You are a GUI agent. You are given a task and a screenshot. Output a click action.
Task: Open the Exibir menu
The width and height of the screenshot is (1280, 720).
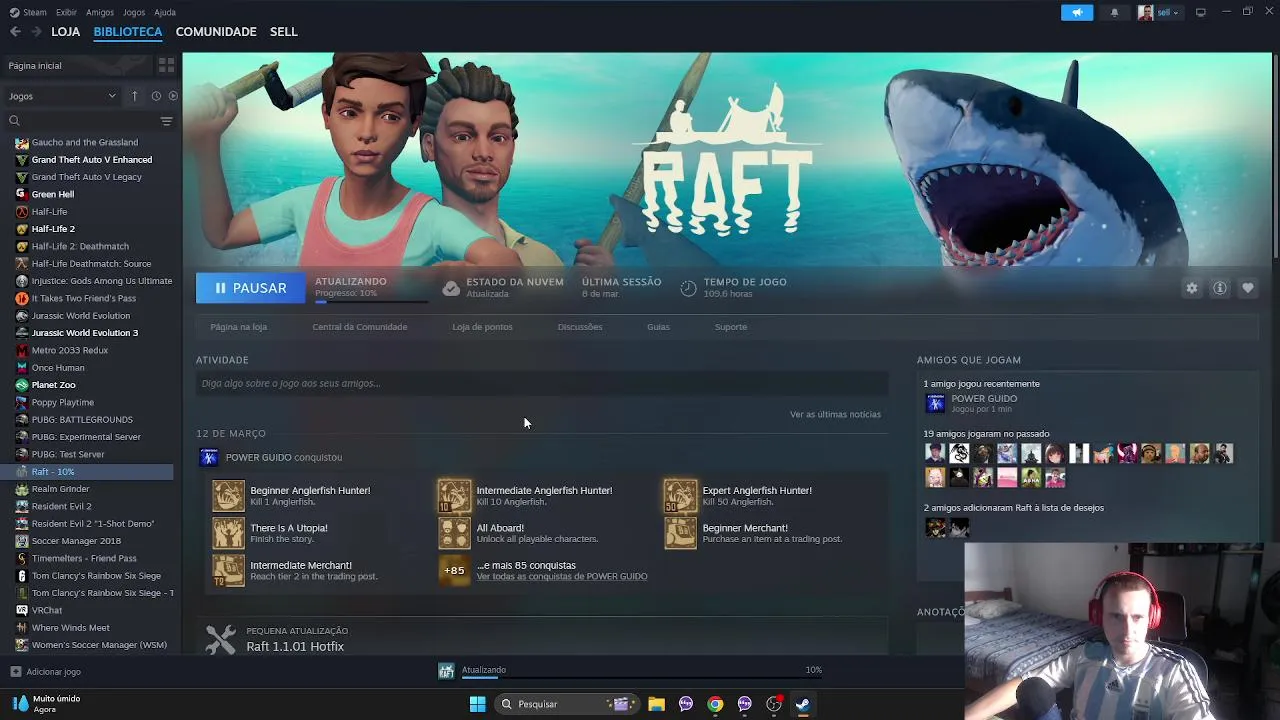(x=66, y=12)
